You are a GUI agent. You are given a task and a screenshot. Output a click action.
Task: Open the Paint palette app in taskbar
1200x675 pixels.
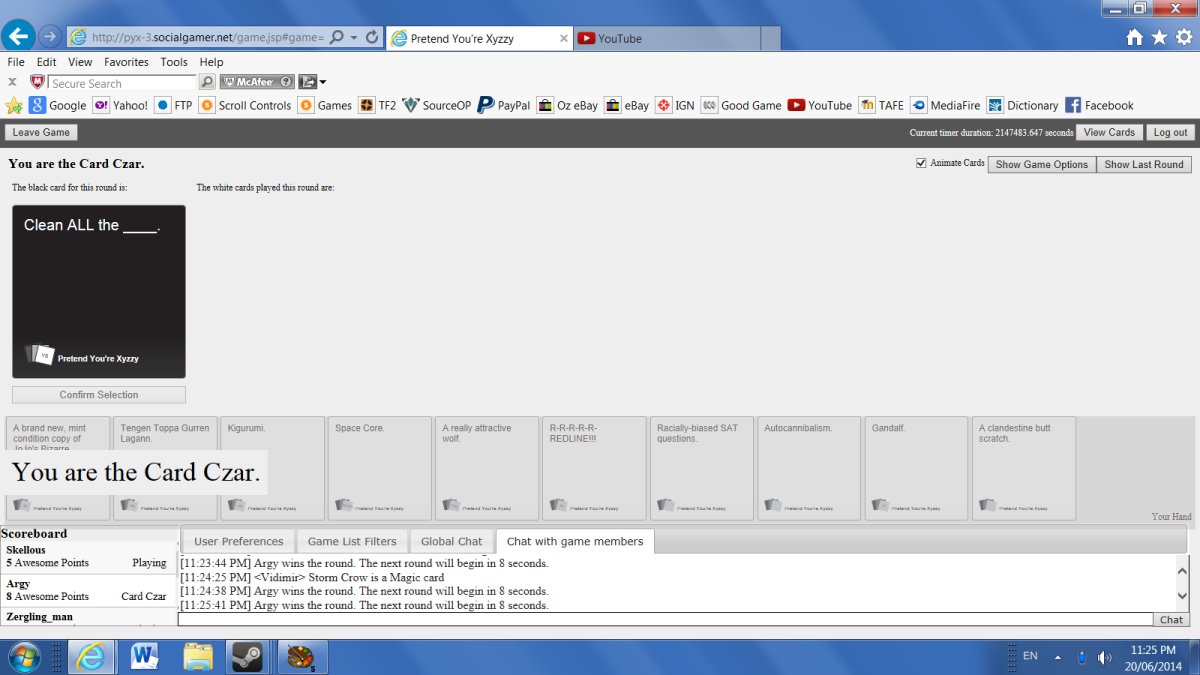pos(302,657)
